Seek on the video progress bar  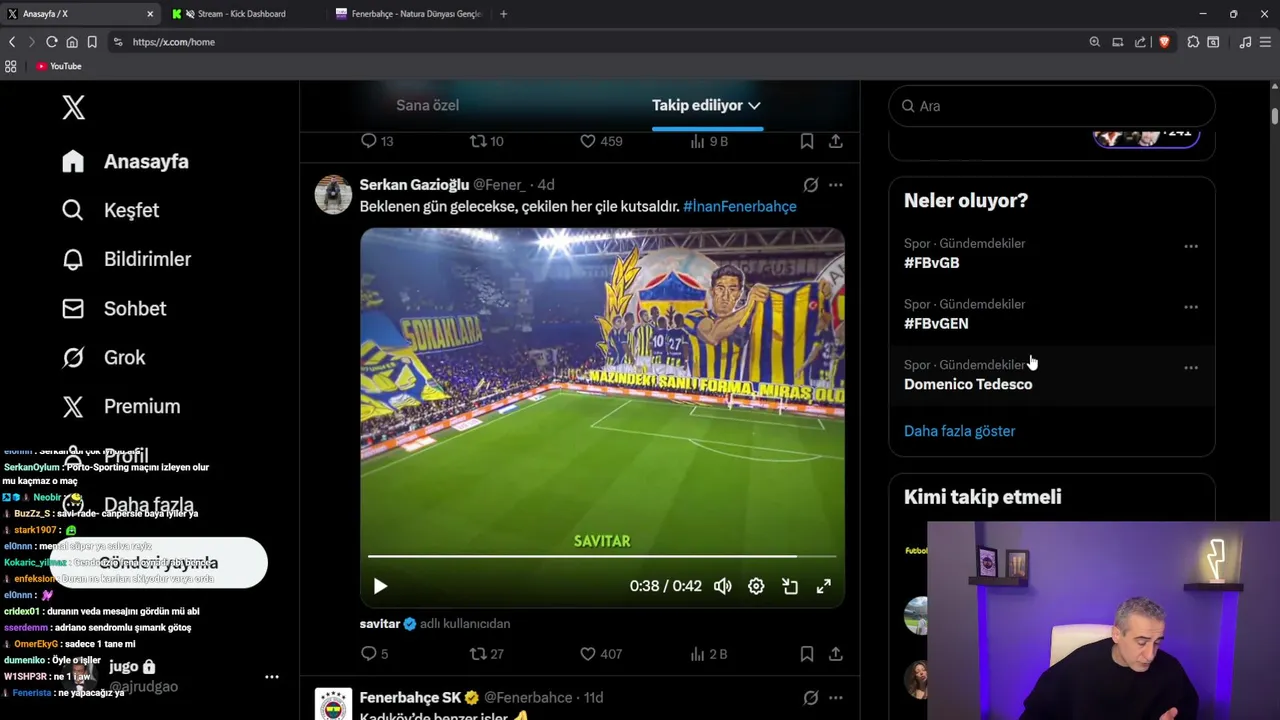point(602,556)
